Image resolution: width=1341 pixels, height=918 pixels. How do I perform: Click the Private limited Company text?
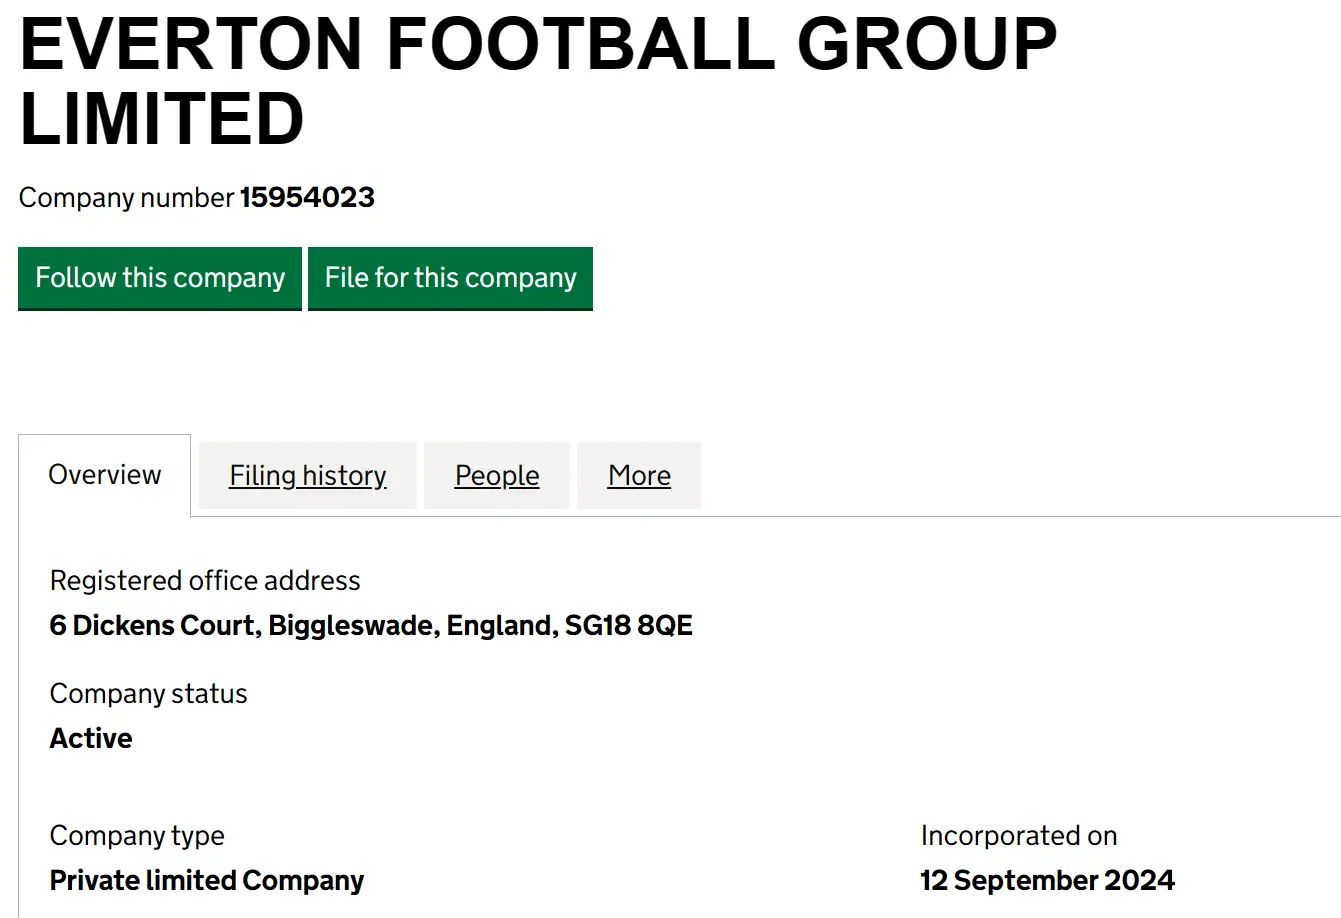pos(207,881)
